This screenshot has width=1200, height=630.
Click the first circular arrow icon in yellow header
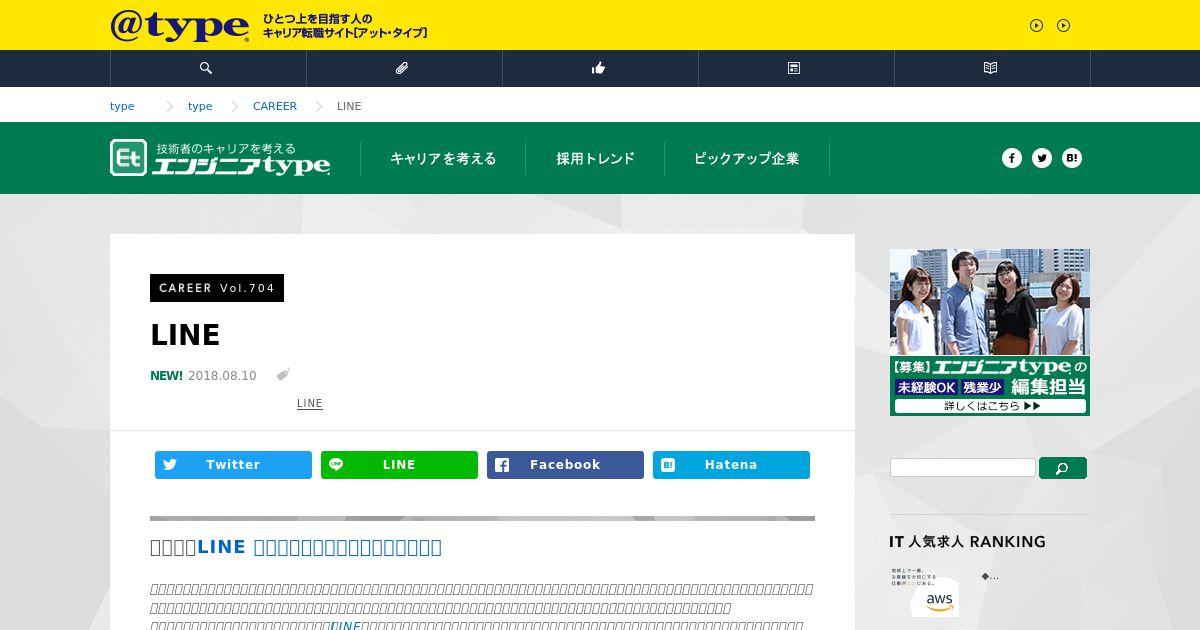click(x=1036, y=26)
